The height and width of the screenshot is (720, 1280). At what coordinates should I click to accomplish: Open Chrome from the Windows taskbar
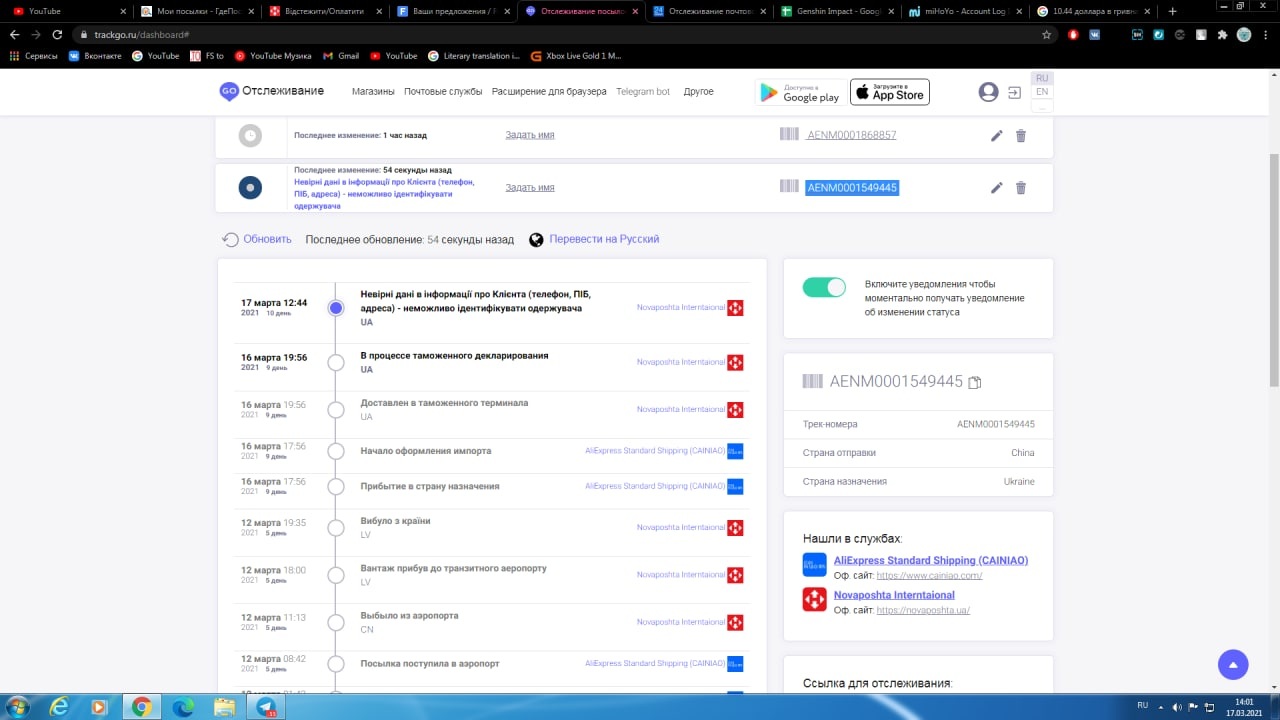click(x=141, y=706)
